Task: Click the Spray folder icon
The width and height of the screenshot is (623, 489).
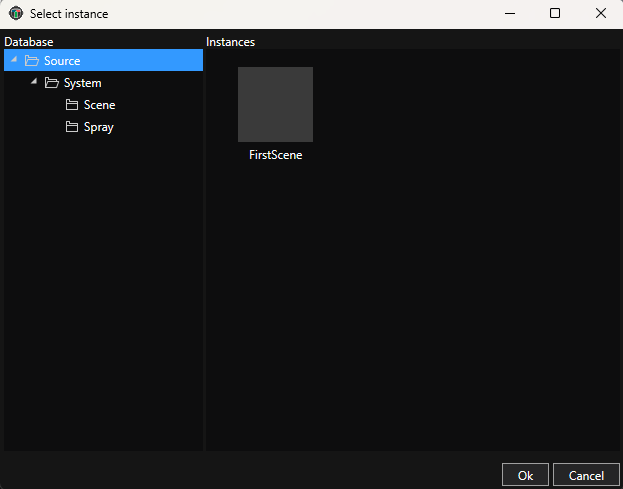Action: 72,127
